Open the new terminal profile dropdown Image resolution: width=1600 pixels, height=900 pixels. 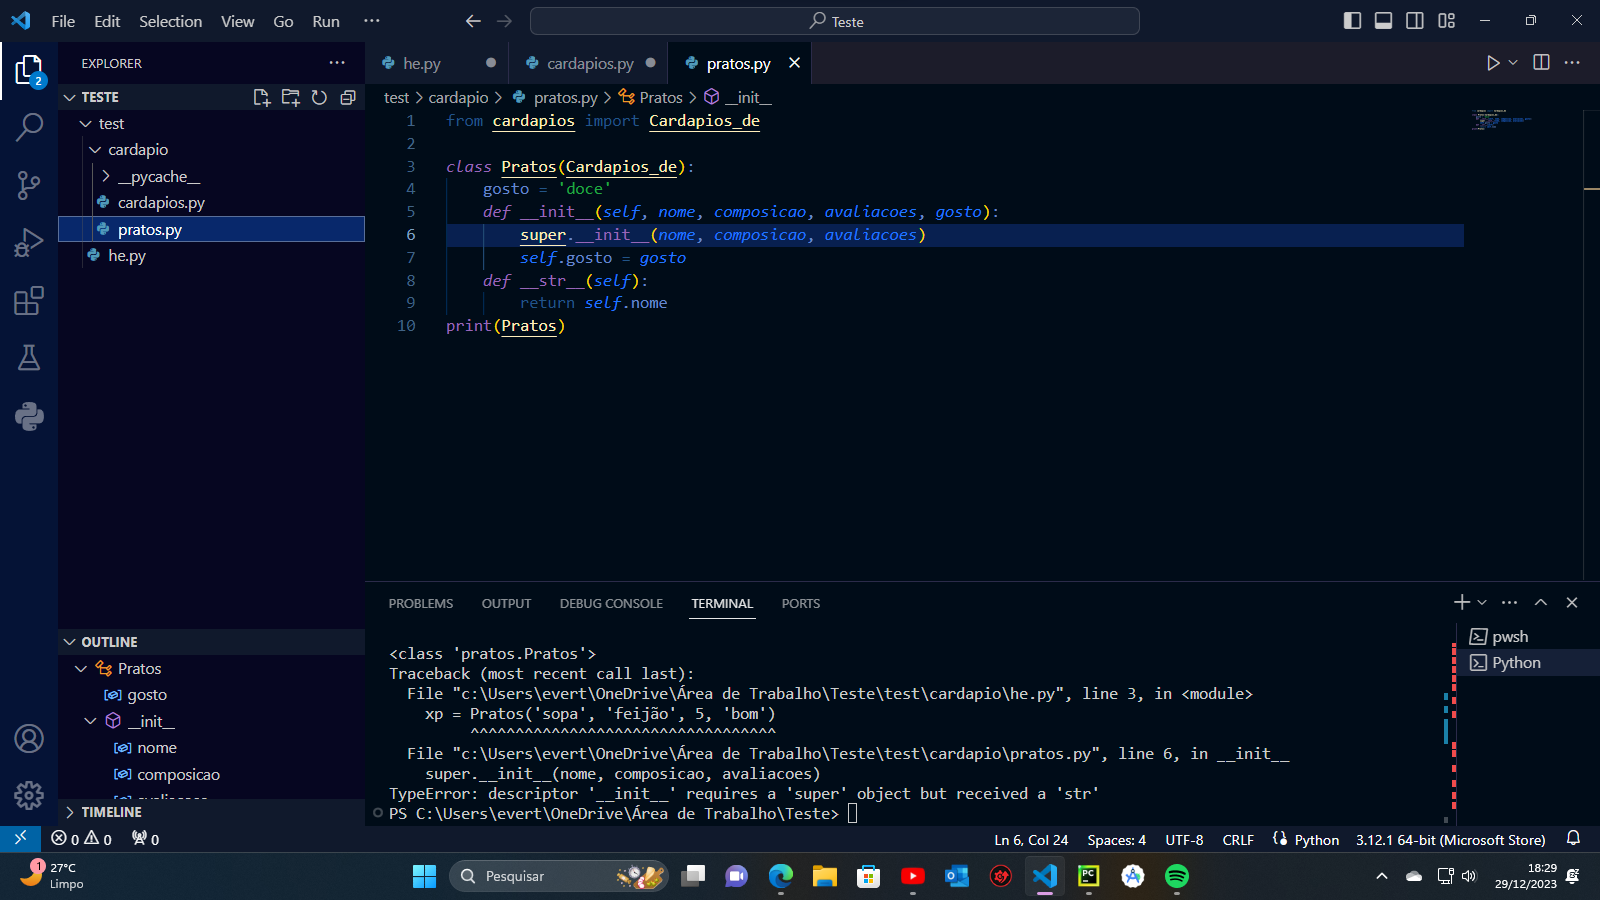[1482, 602]
